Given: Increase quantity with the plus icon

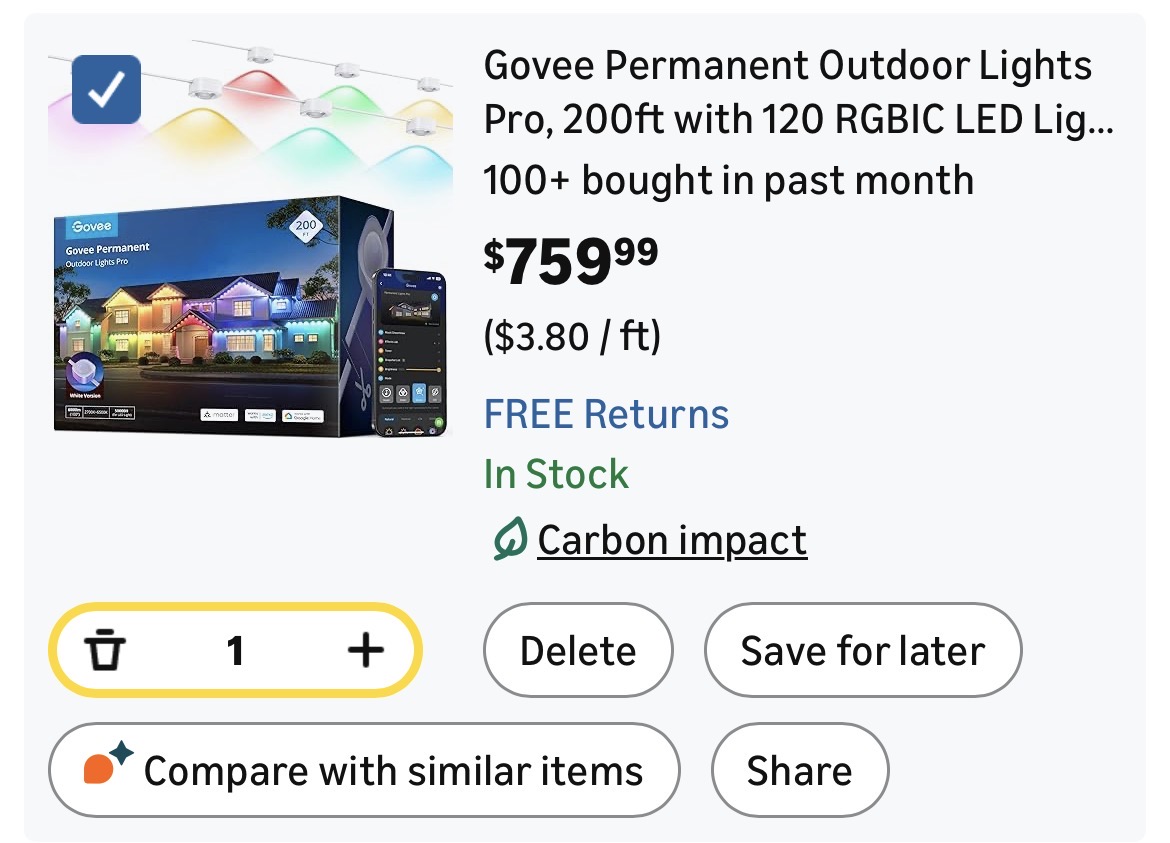Looking at the screenshot, I should point(365,652).
